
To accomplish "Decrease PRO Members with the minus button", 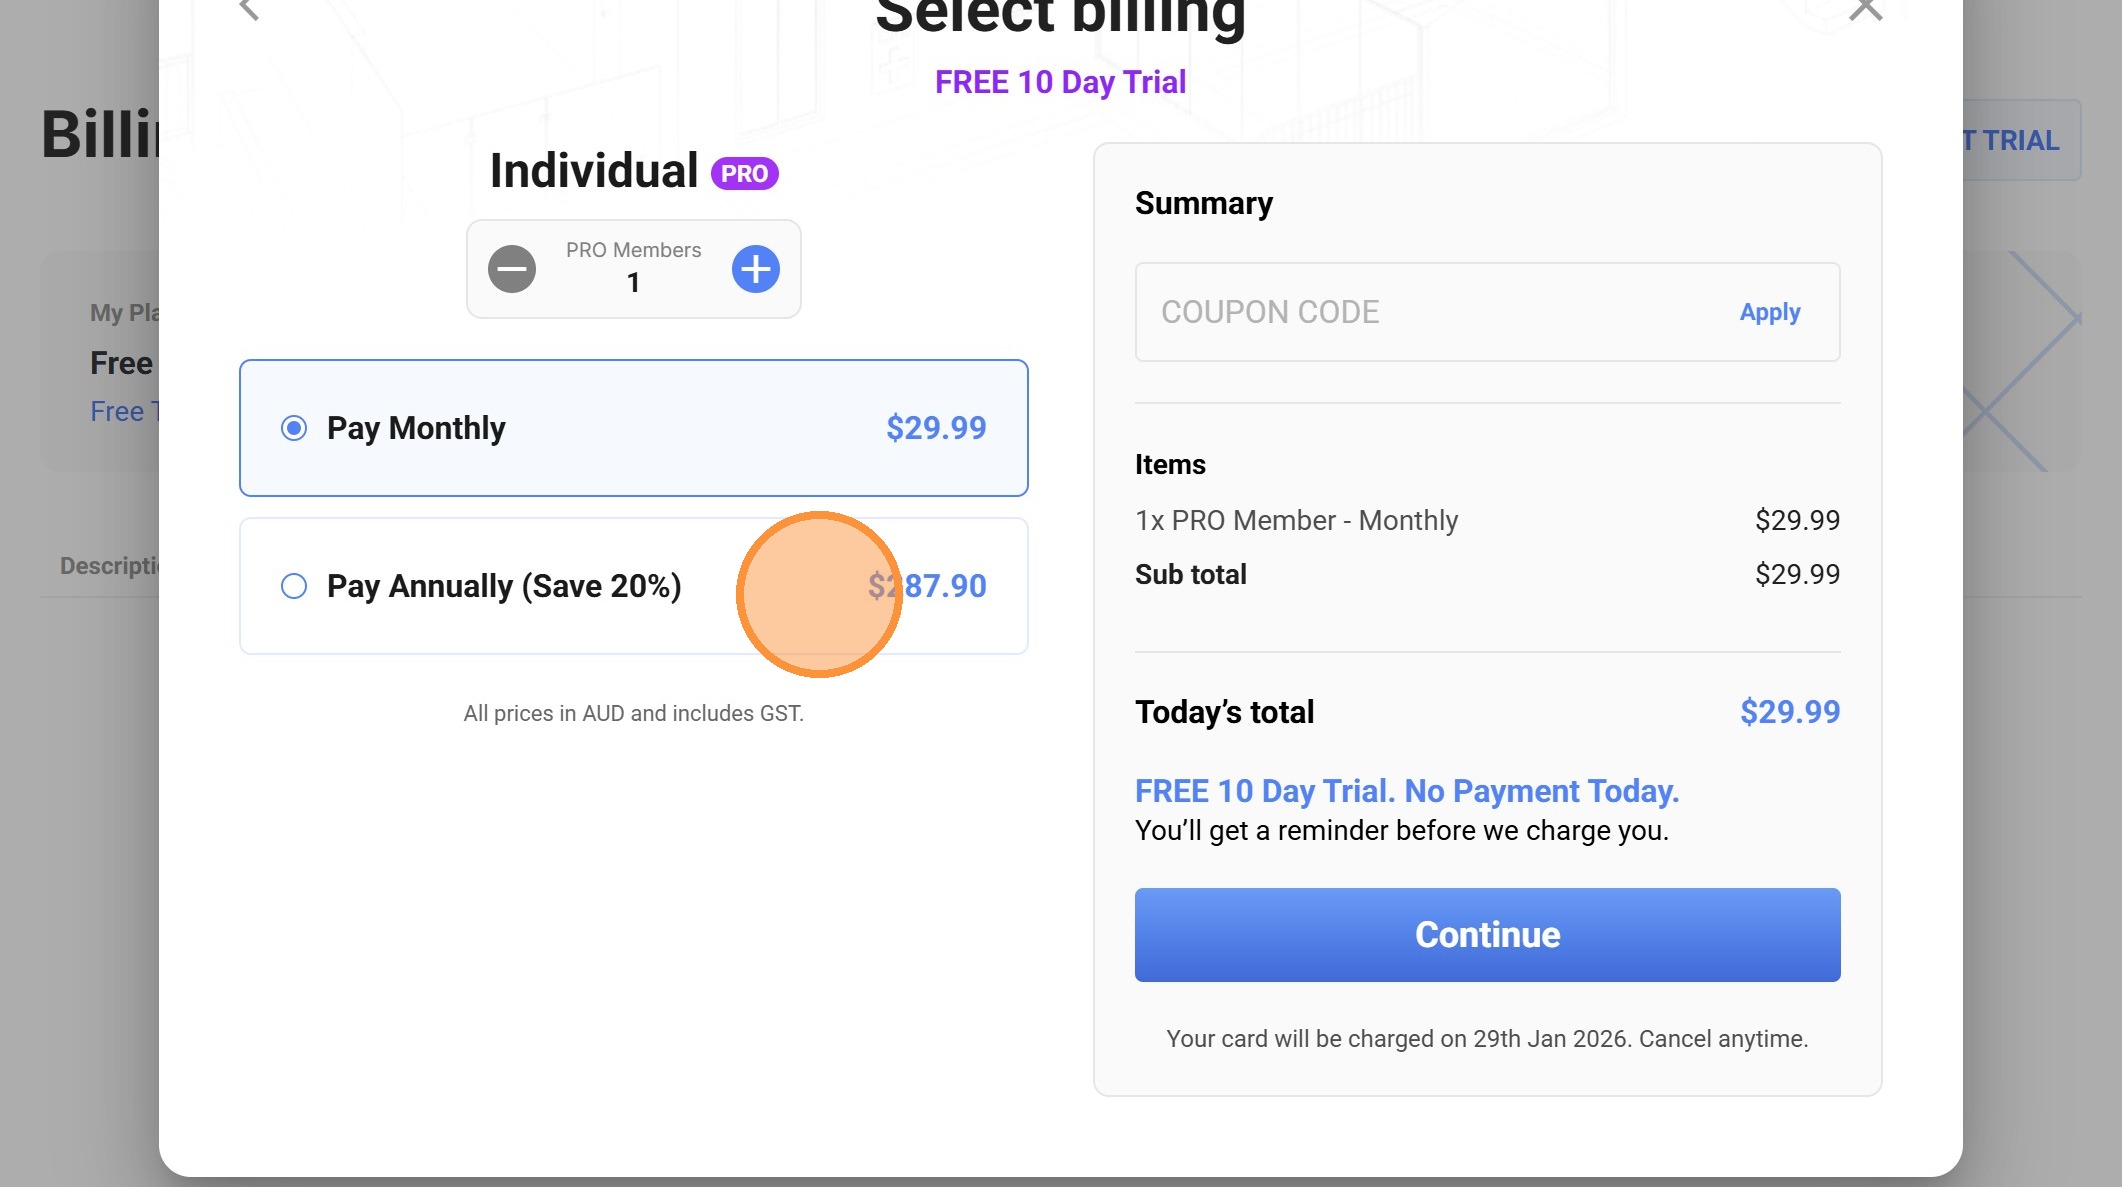I will click(511, 269).
